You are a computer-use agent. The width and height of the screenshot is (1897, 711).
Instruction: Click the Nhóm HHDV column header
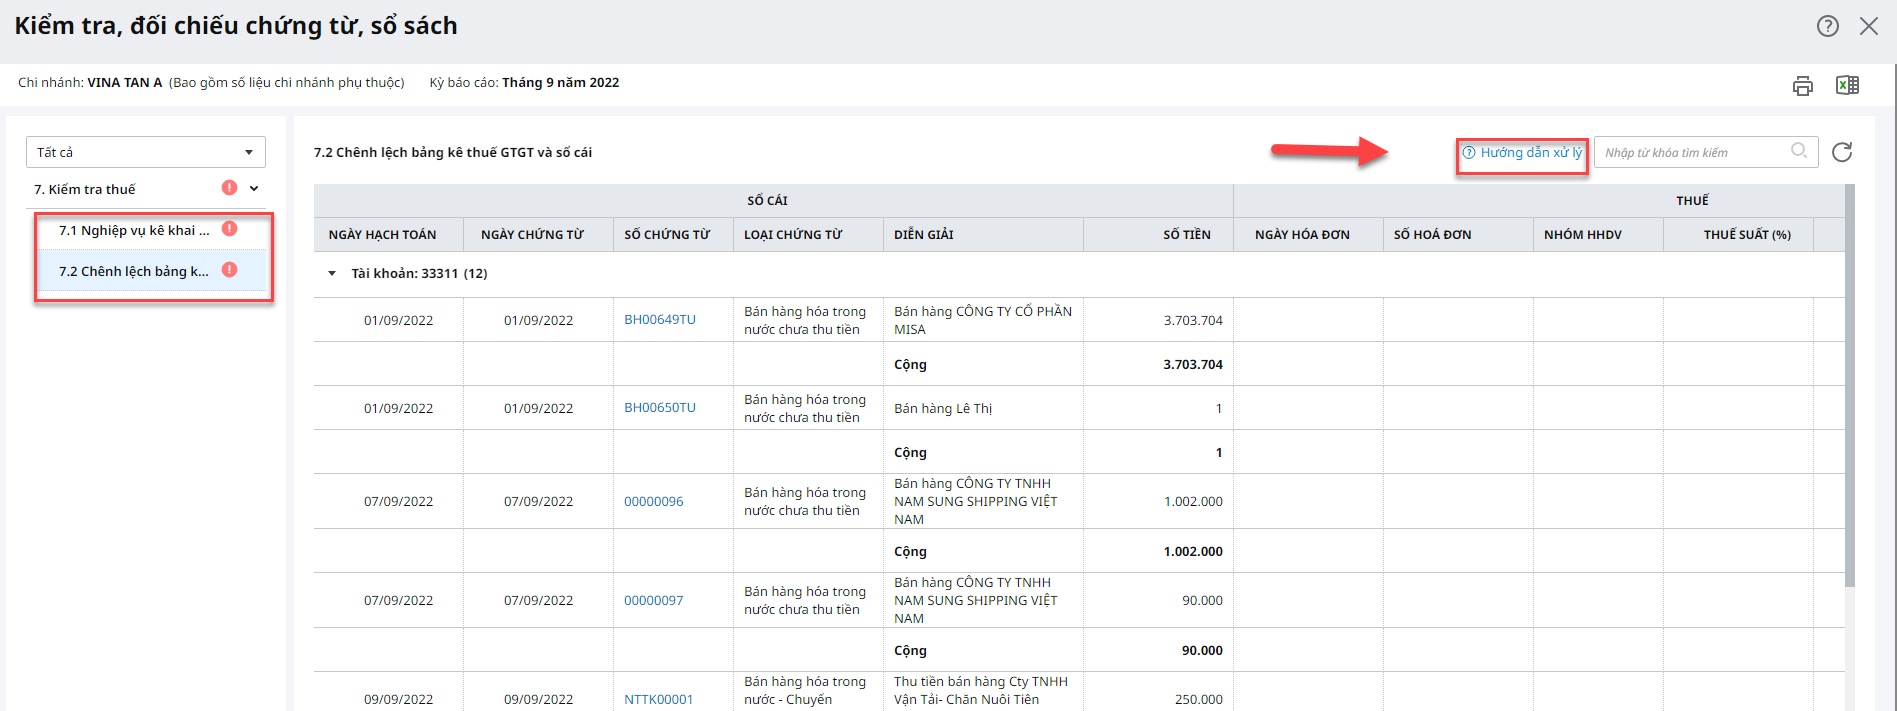[x=1599, y=235]
